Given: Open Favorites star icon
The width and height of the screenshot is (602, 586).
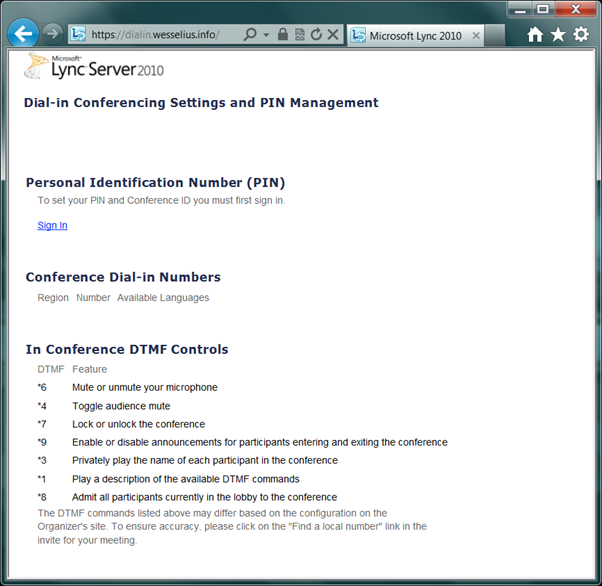Looking at the screenshot, I should [x=558, y=35].
